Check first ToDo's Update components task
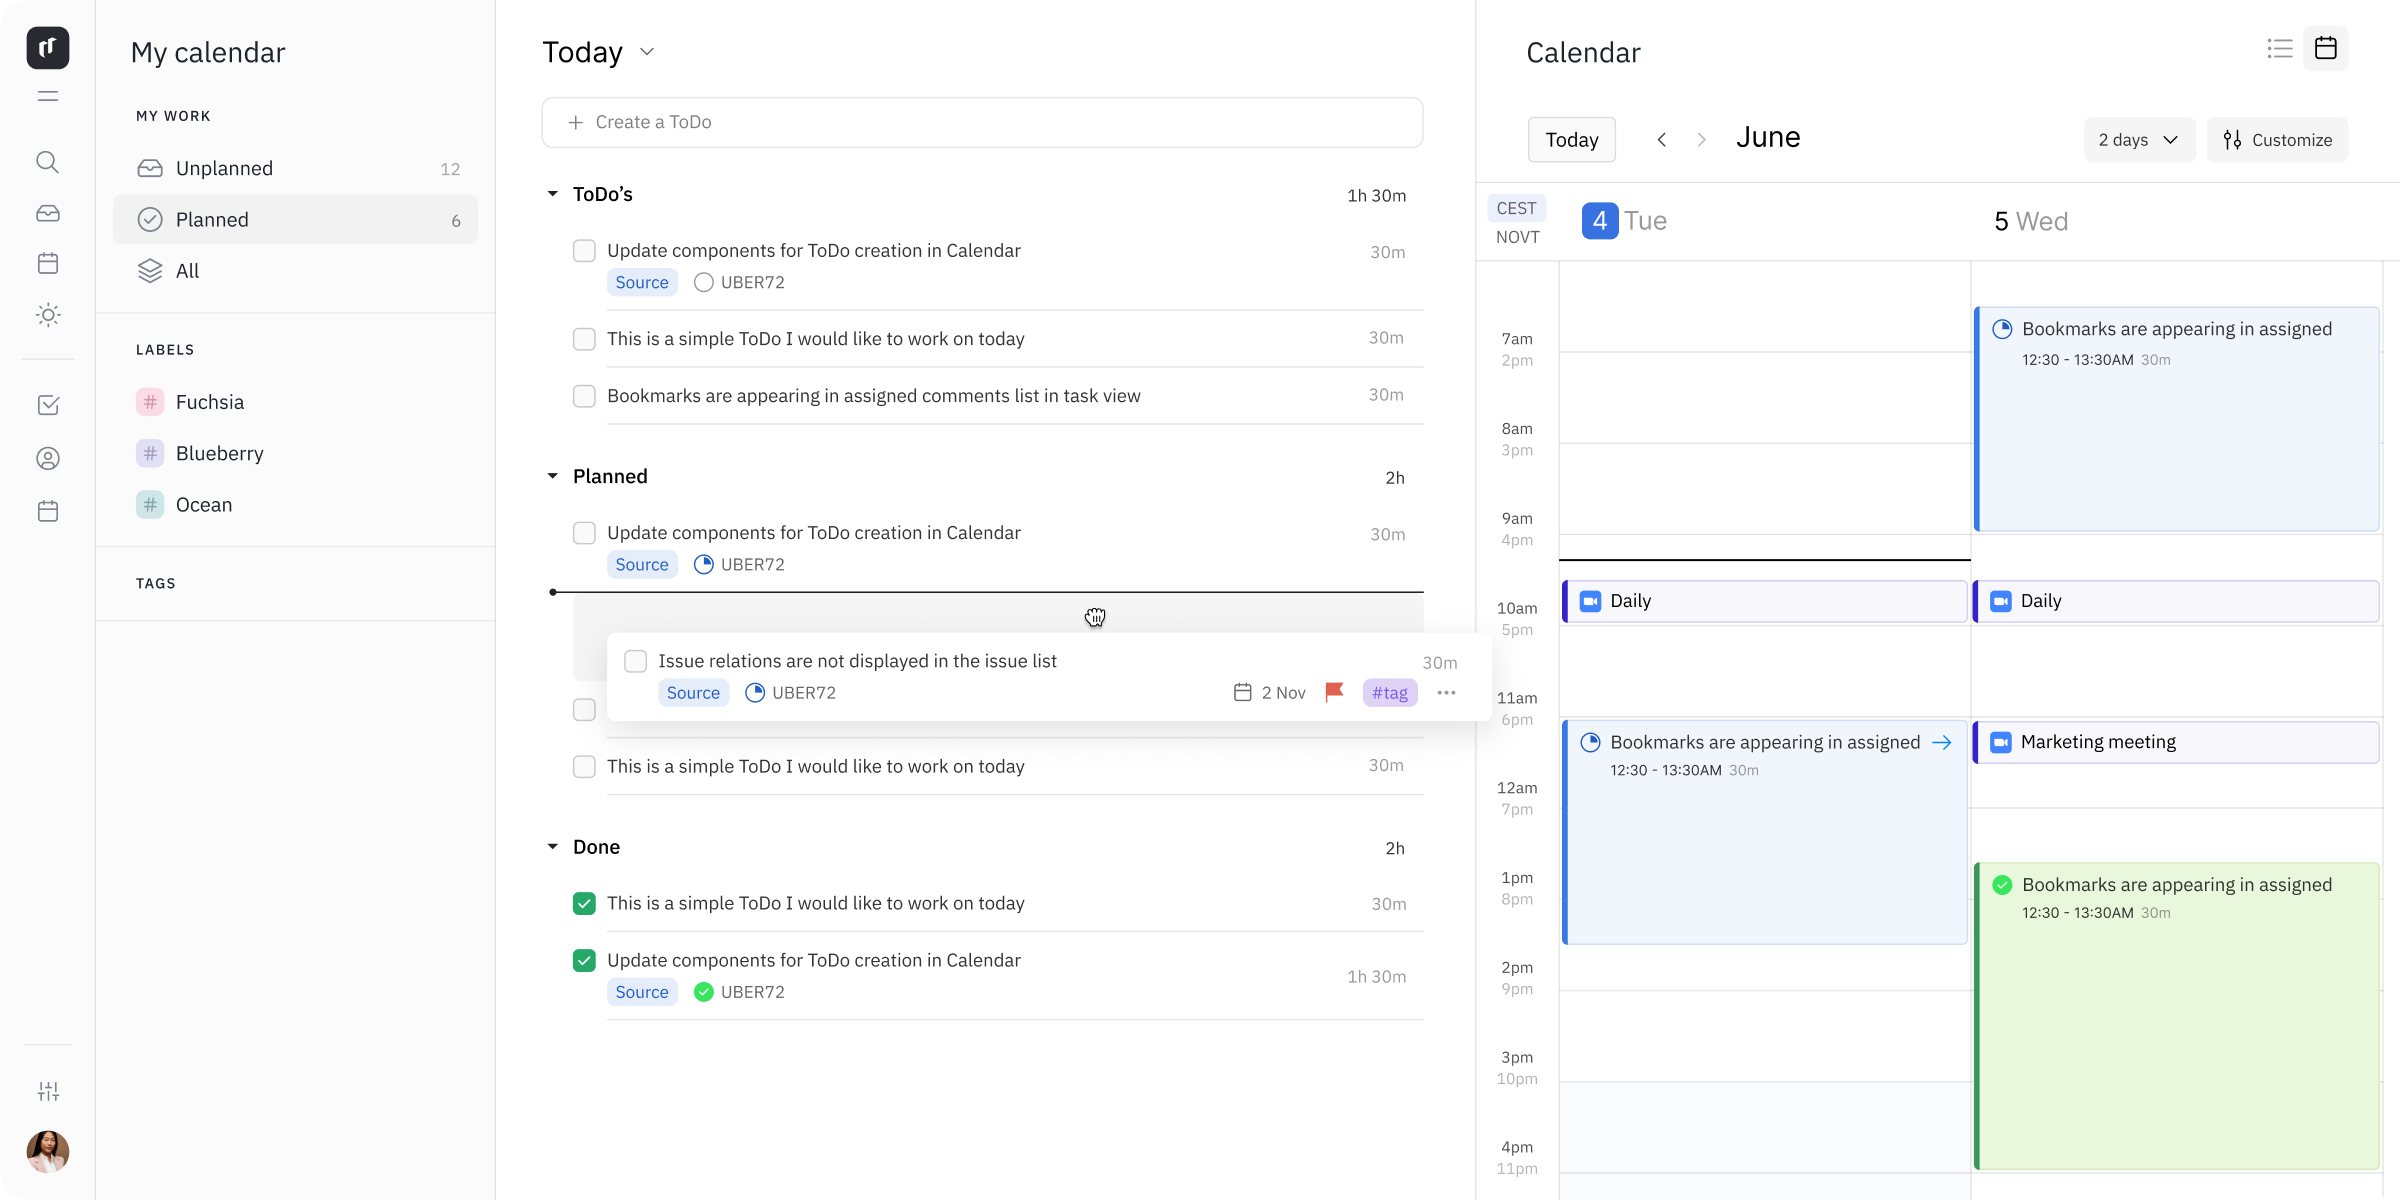Screen dimensions: 2400x1200 [x=584, y=251]
